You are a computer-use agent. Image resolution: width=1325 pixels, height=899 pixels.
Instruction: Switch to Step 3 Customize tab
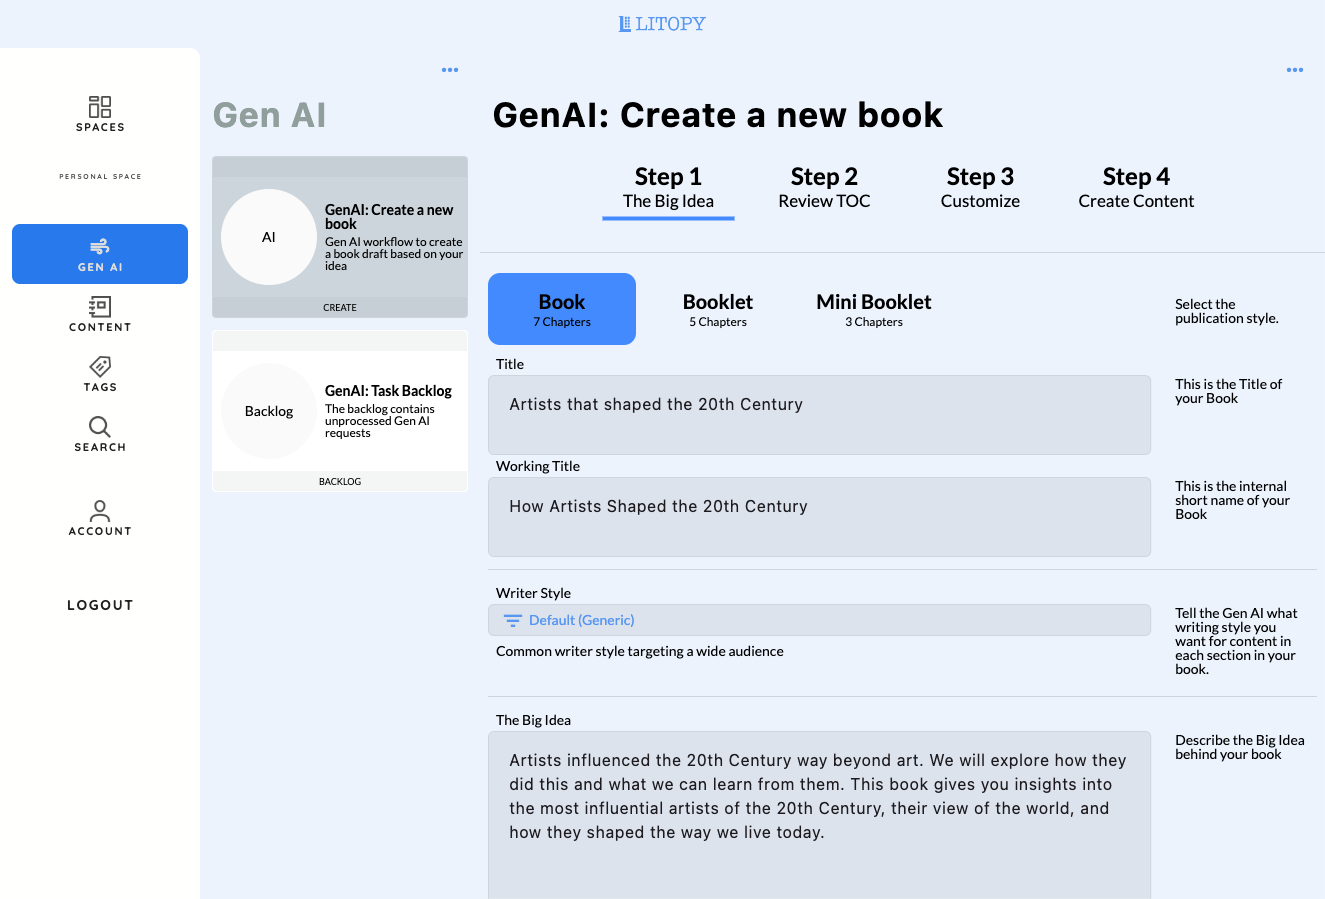980,187
